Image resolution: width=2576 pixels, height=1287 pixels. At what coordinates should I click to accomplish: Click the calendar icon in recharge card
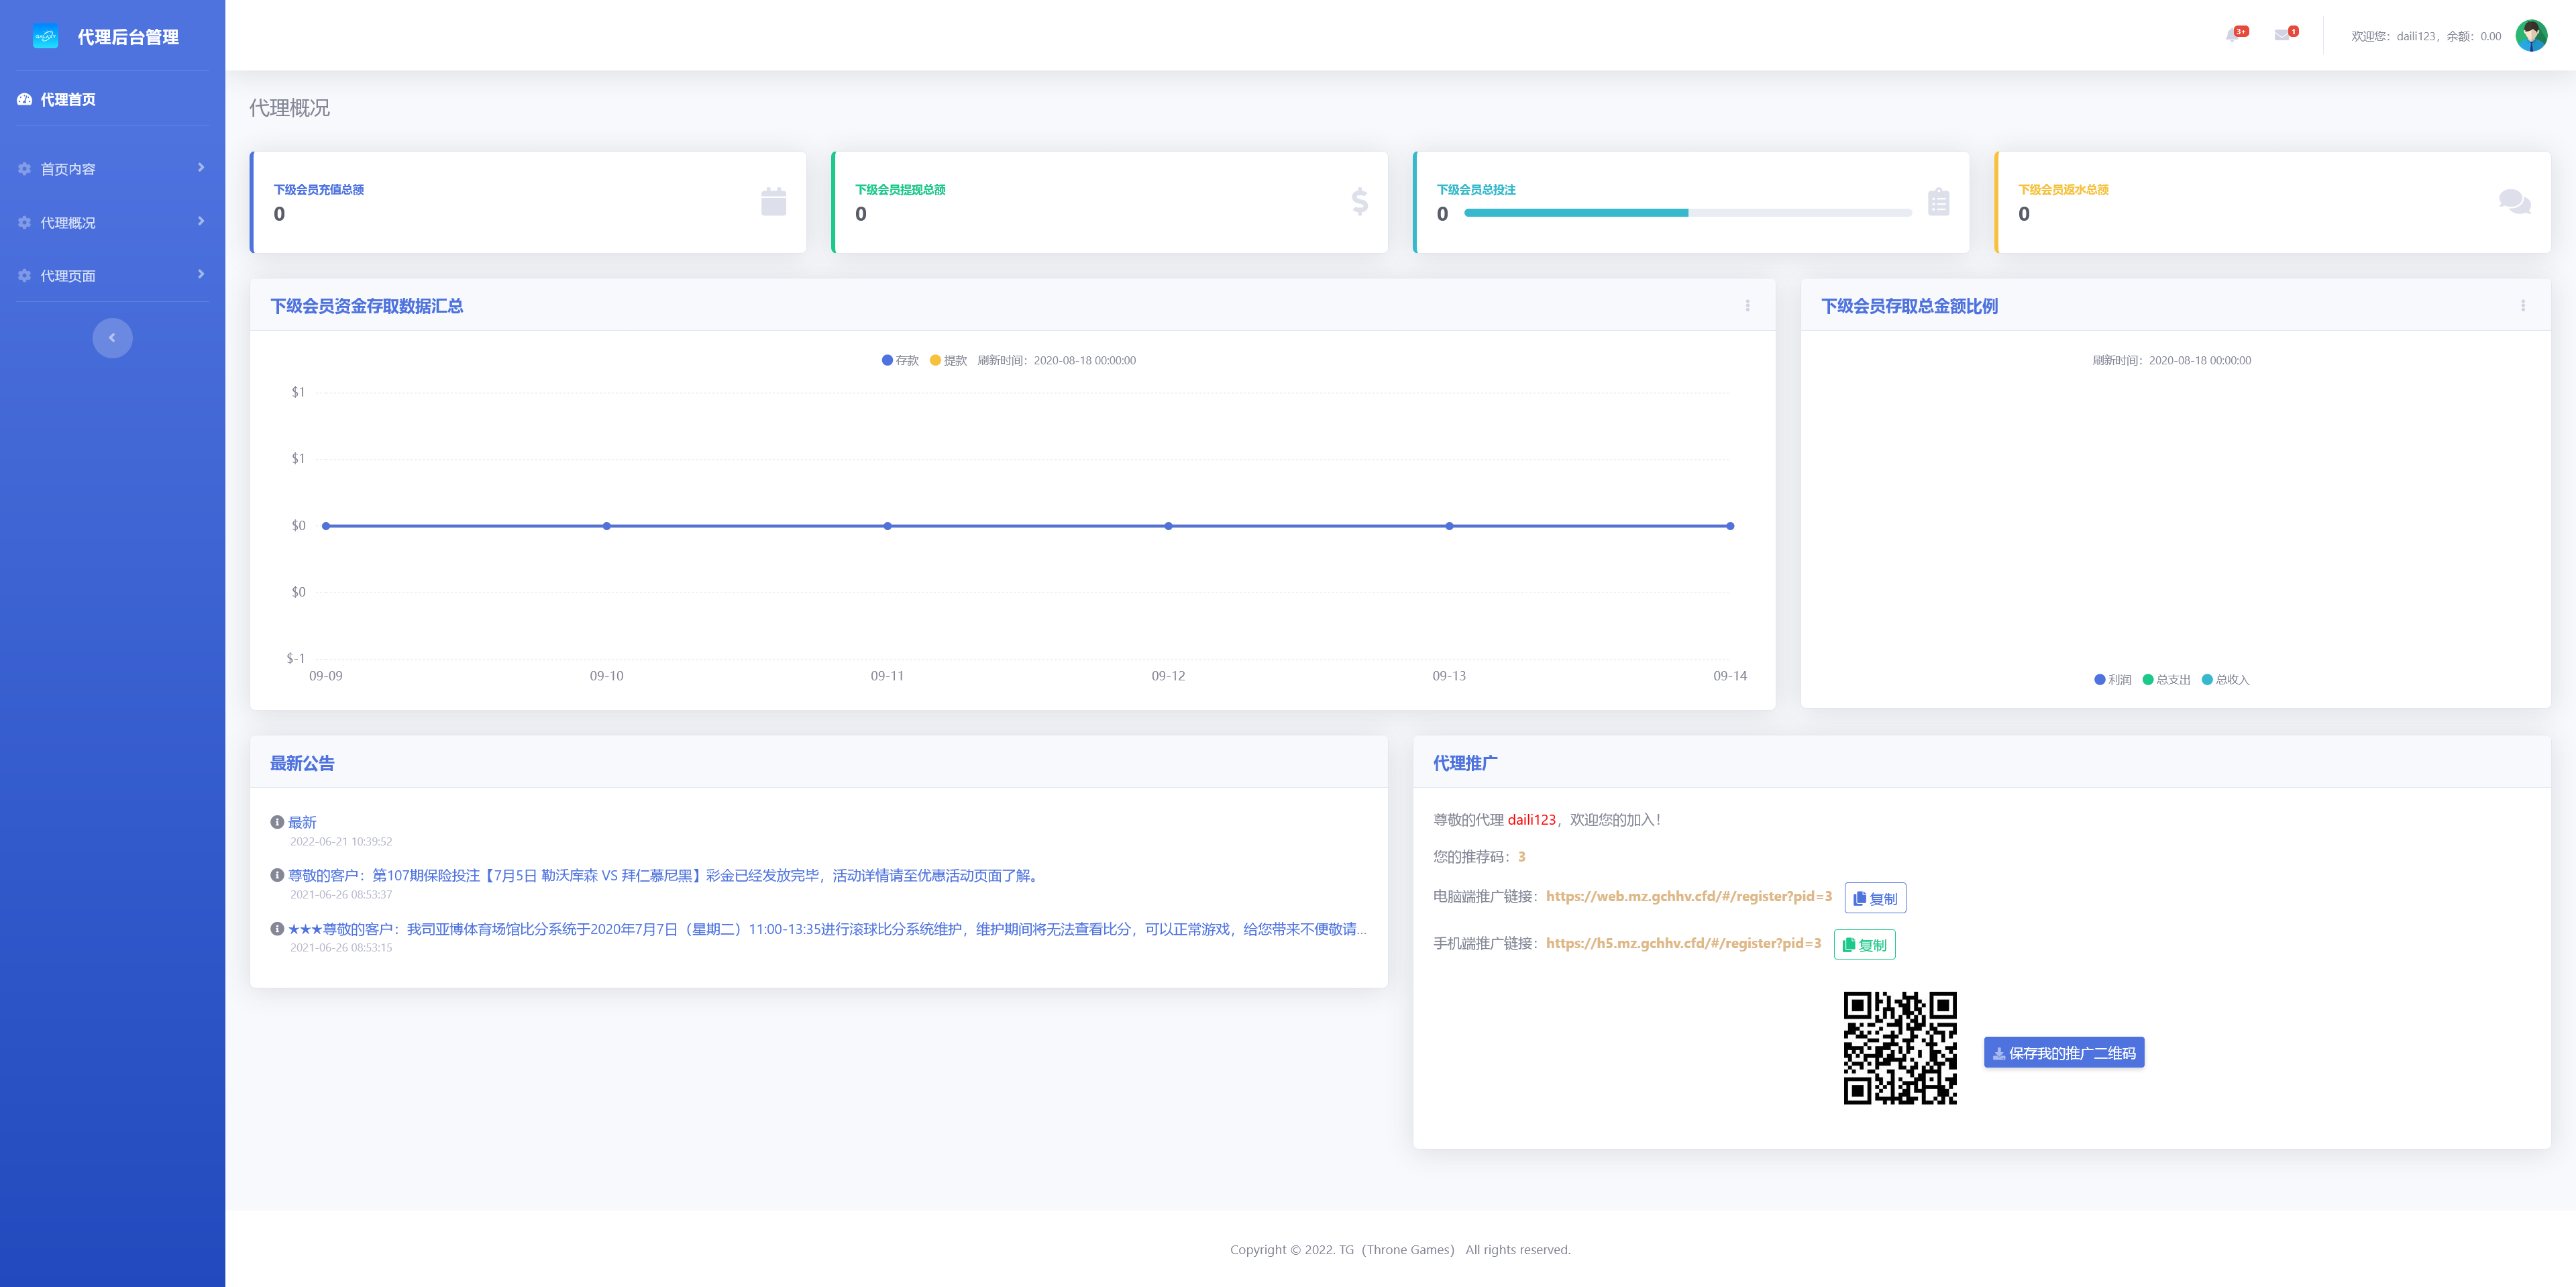pos(773,202)
